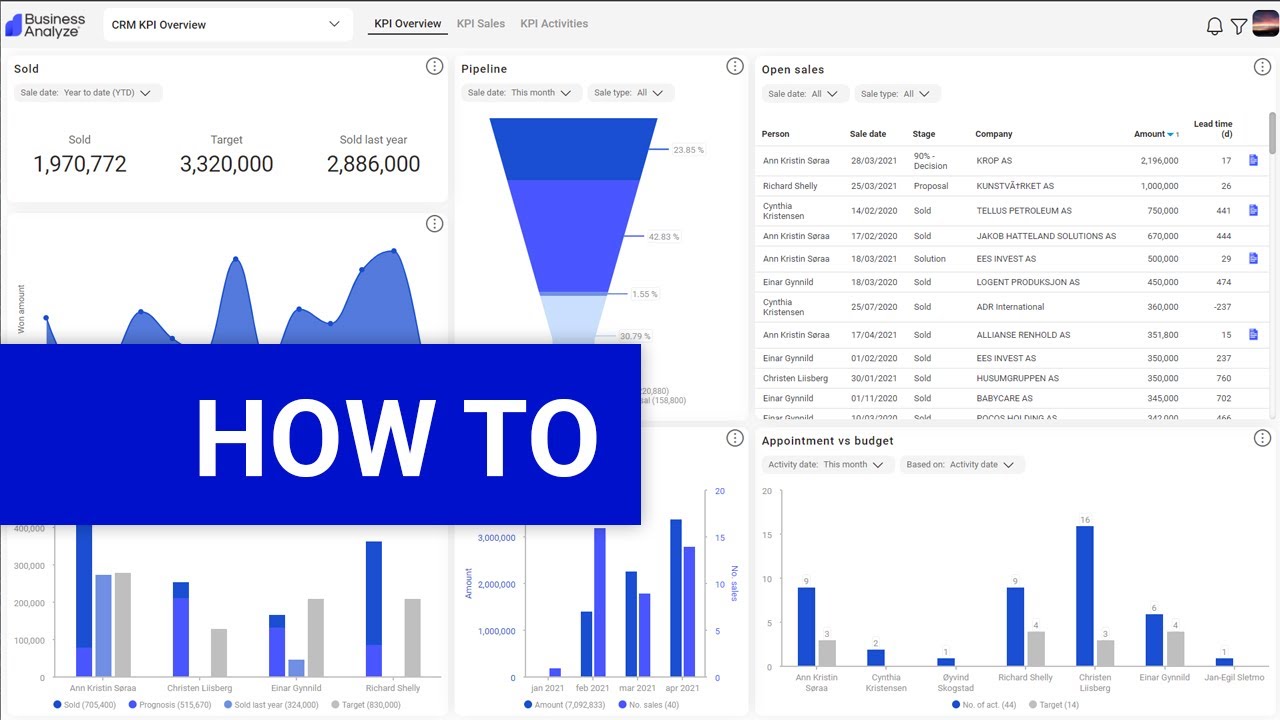The width and height of the screenshot is (1280, 720).
Task: Click lead time value -237
Action: click(1222, 307)
